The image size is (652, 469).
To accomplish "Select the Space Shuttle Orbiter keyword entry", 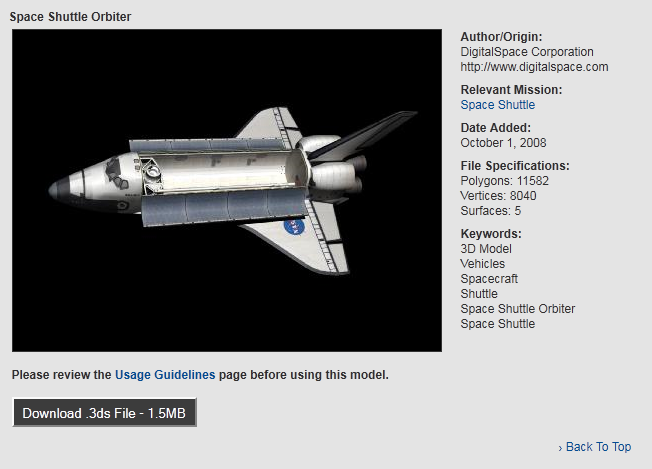I will tap(517, 309).
